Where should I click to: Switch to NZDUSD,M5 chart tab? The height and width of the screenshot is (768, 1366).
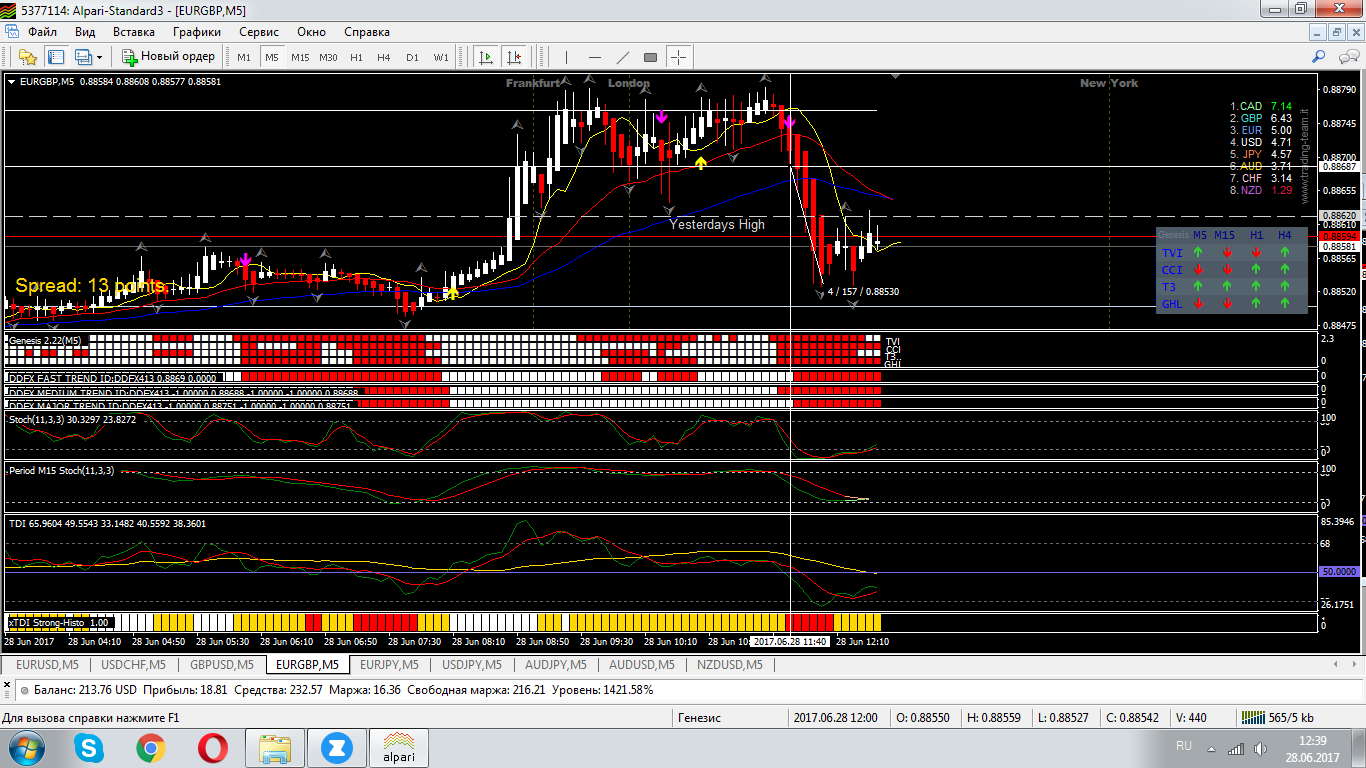728,664
